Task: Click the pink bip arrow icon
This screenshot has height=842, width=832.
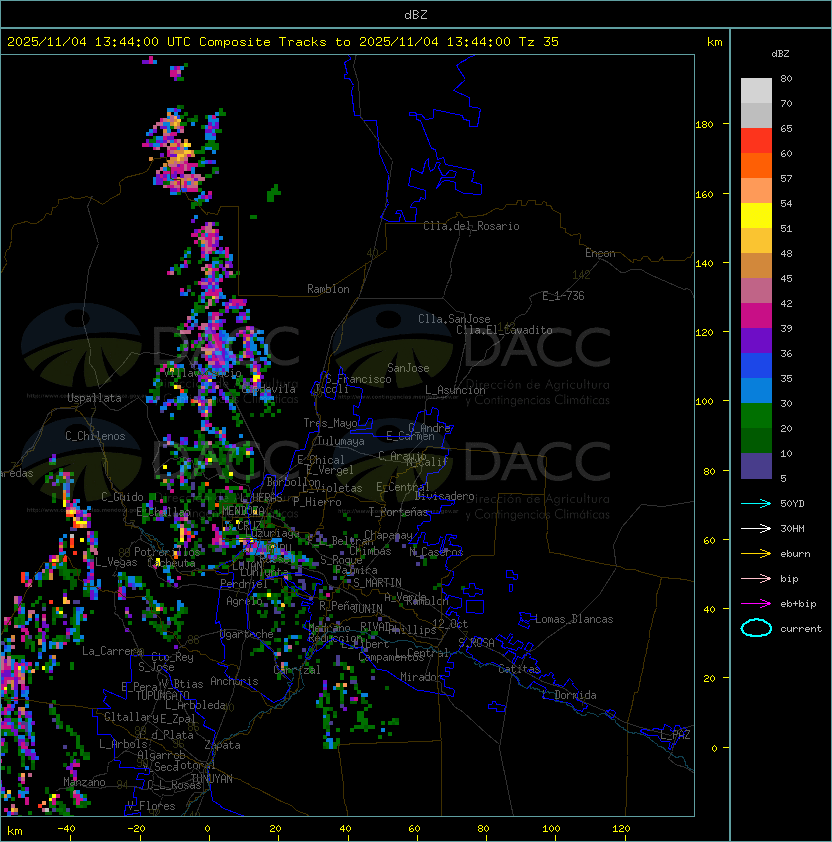Action: coord(756,578)
